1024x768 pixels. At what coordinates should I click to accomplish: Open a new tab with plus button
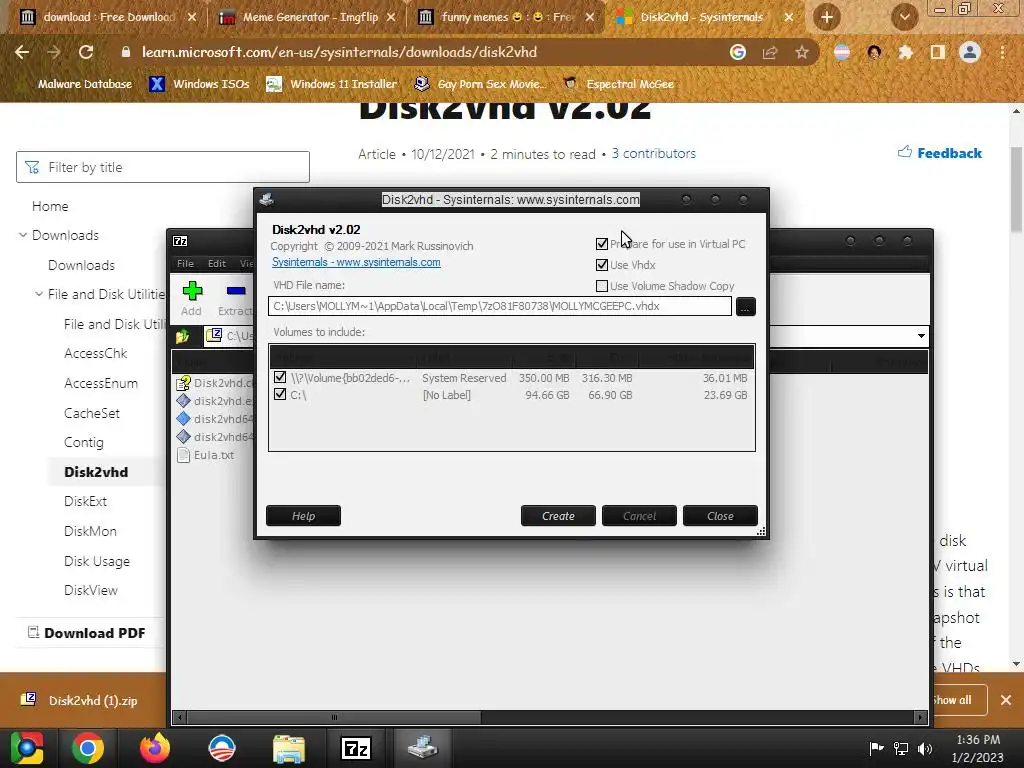pyautogui.click(x=827, y=17)
